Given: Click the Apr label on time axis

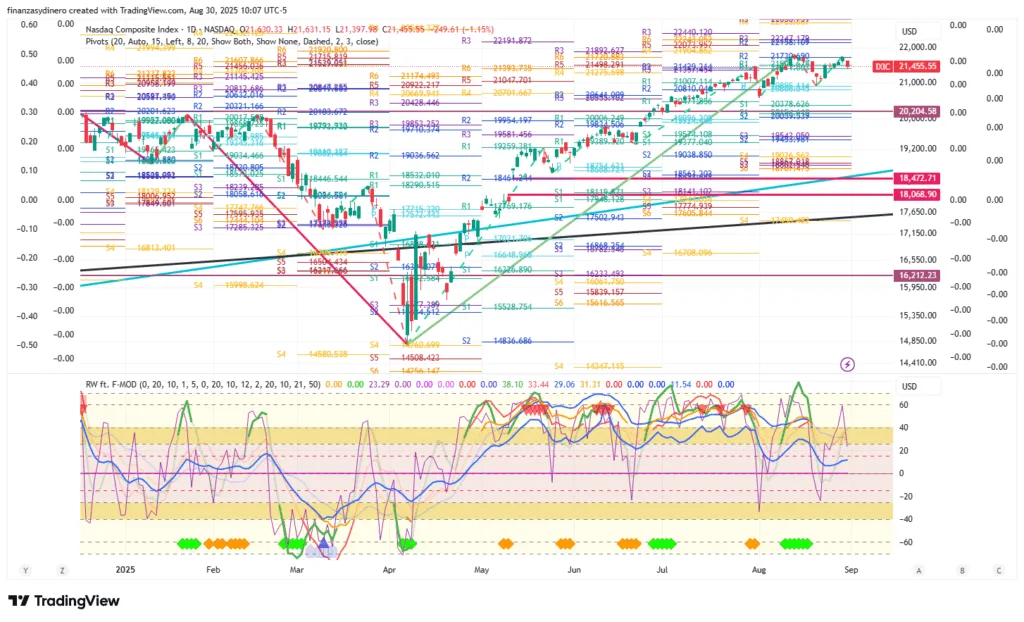Looking at the screenshot, I should (x=389, y=570).
